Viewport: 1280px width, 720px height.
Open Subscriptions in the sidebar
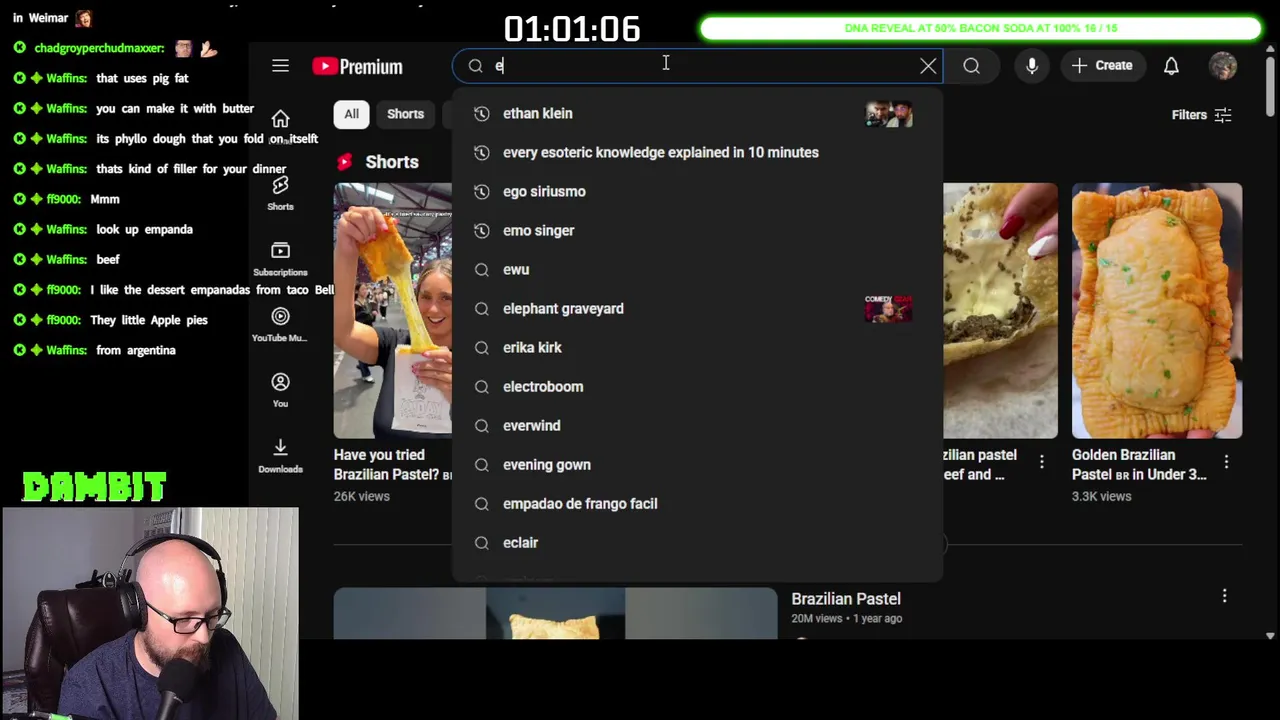coord(280,258)
